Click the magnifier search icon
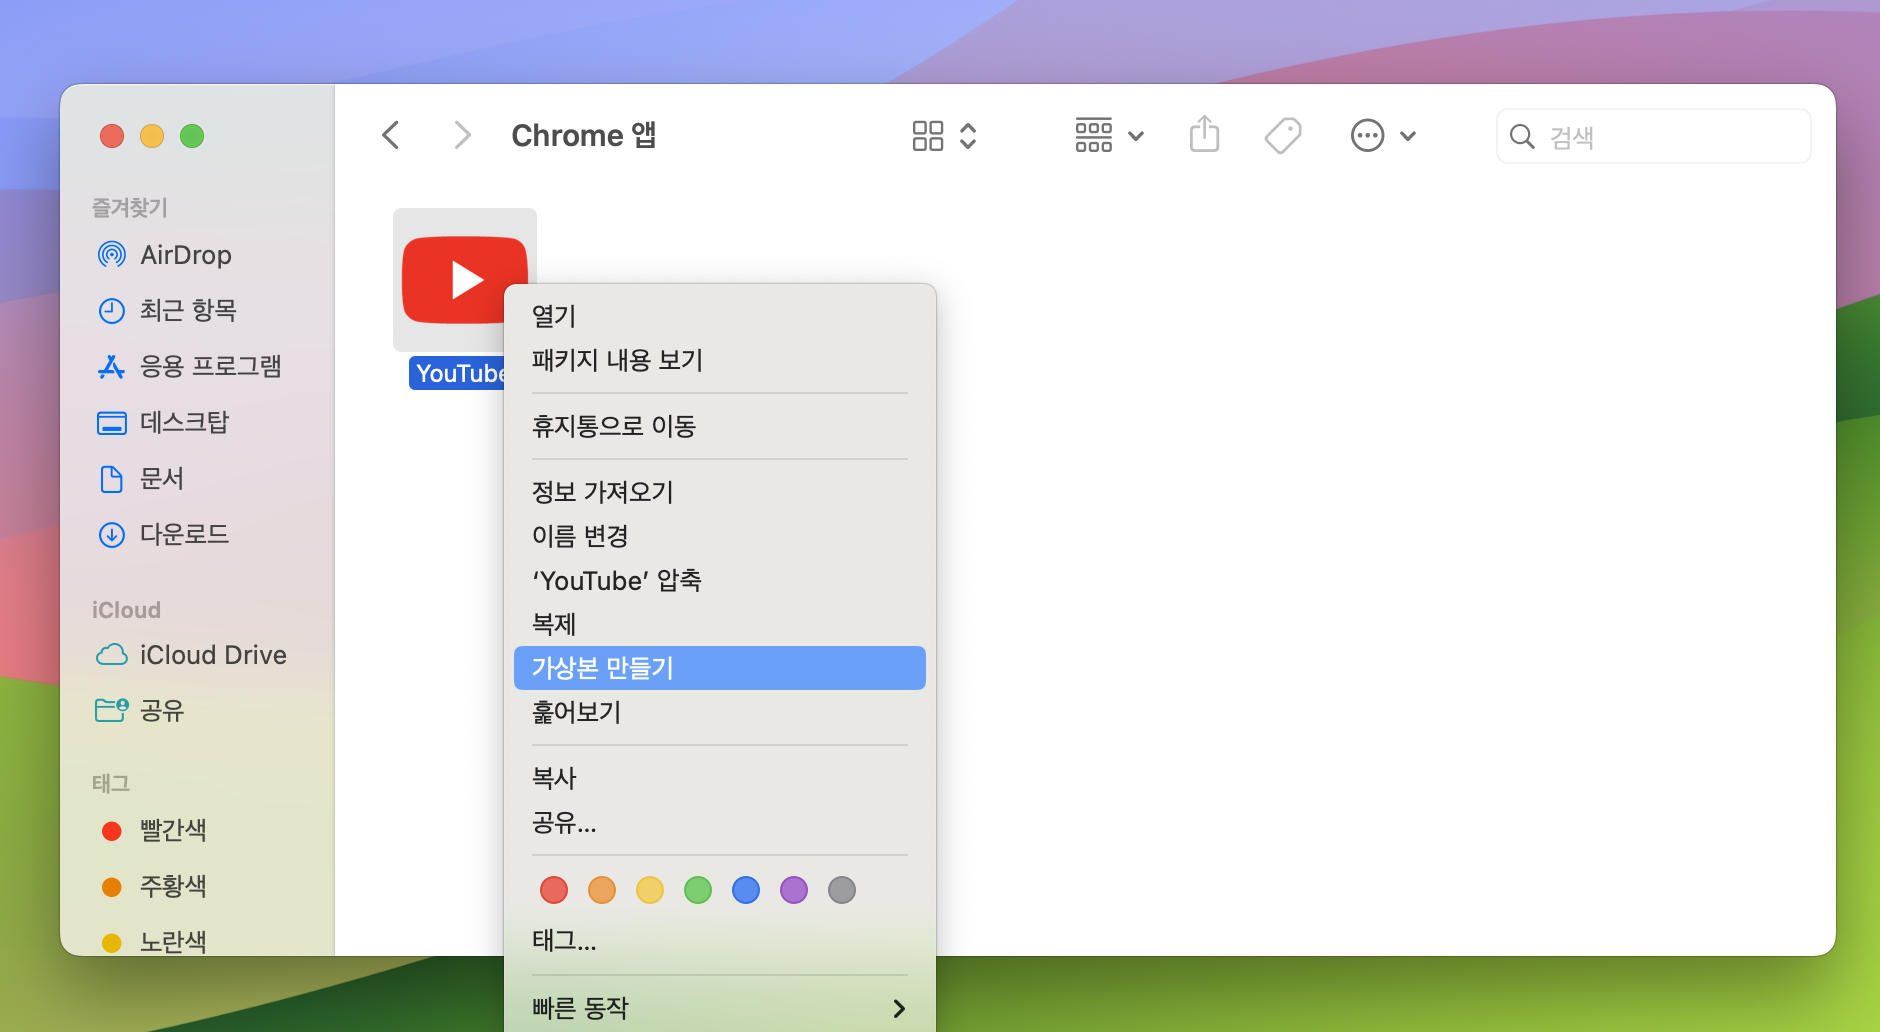The image size is (1880, 1032). coord(1522,136)
